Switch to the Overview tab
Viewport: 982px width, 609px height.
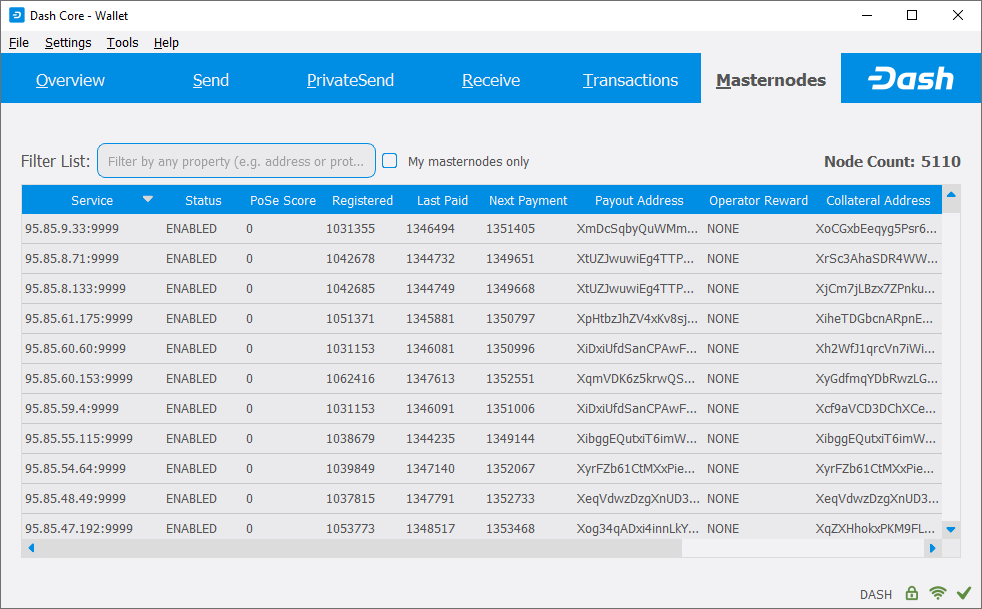[x=70, y=80]
